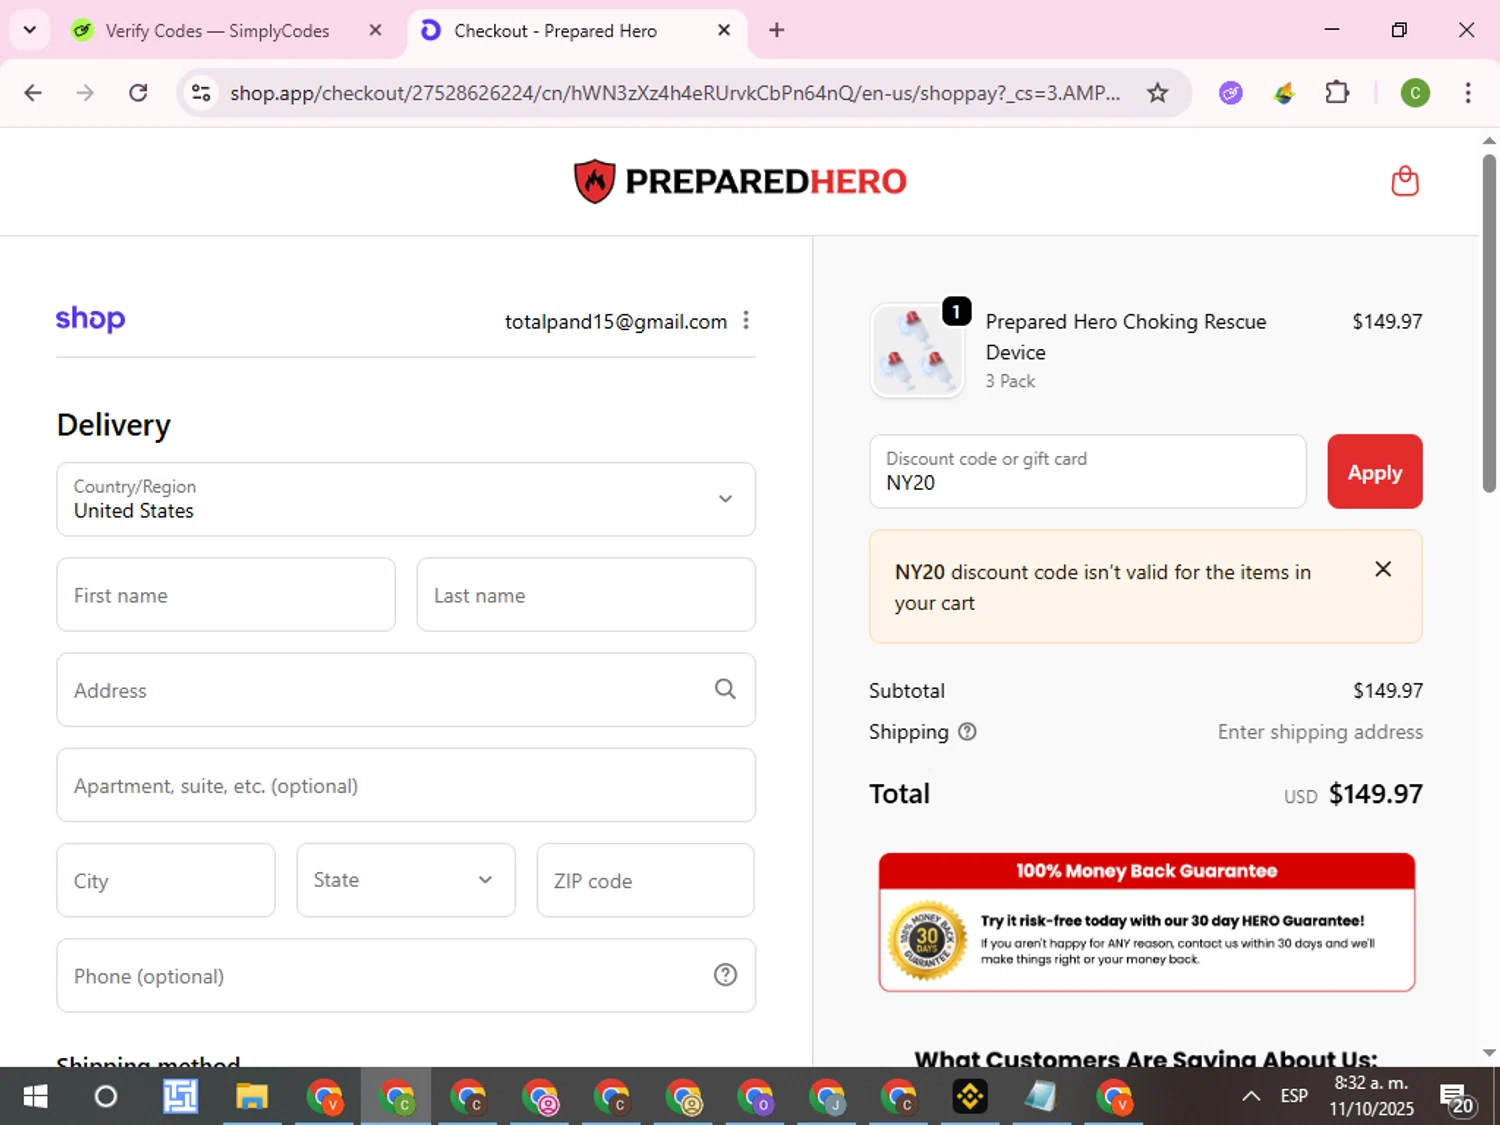The width and height of the screenshot is (1500, 1125).
Task: Open the notification center with 20 alerts
Action: coord(1459,1098)
